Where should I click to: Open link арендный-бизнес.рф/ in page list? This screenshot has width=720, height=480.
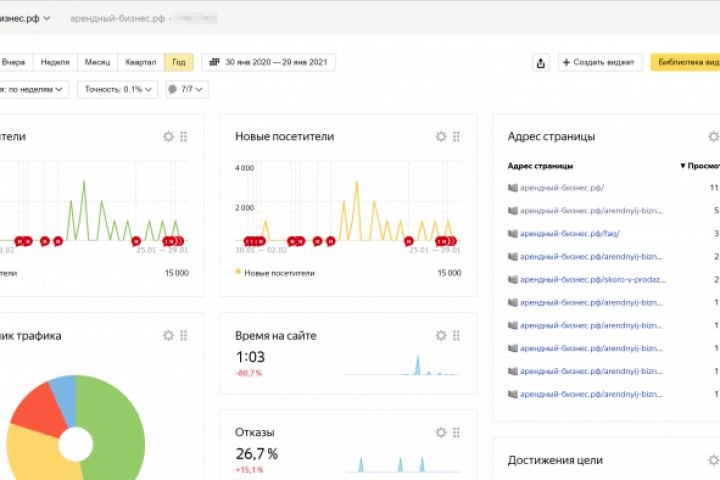click(x=562, y=187)
